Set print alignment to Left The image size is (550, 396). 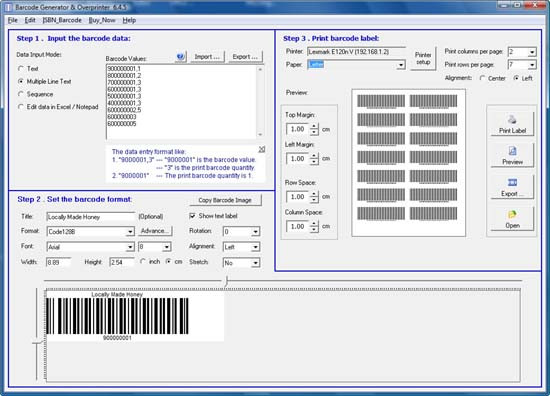516,78
